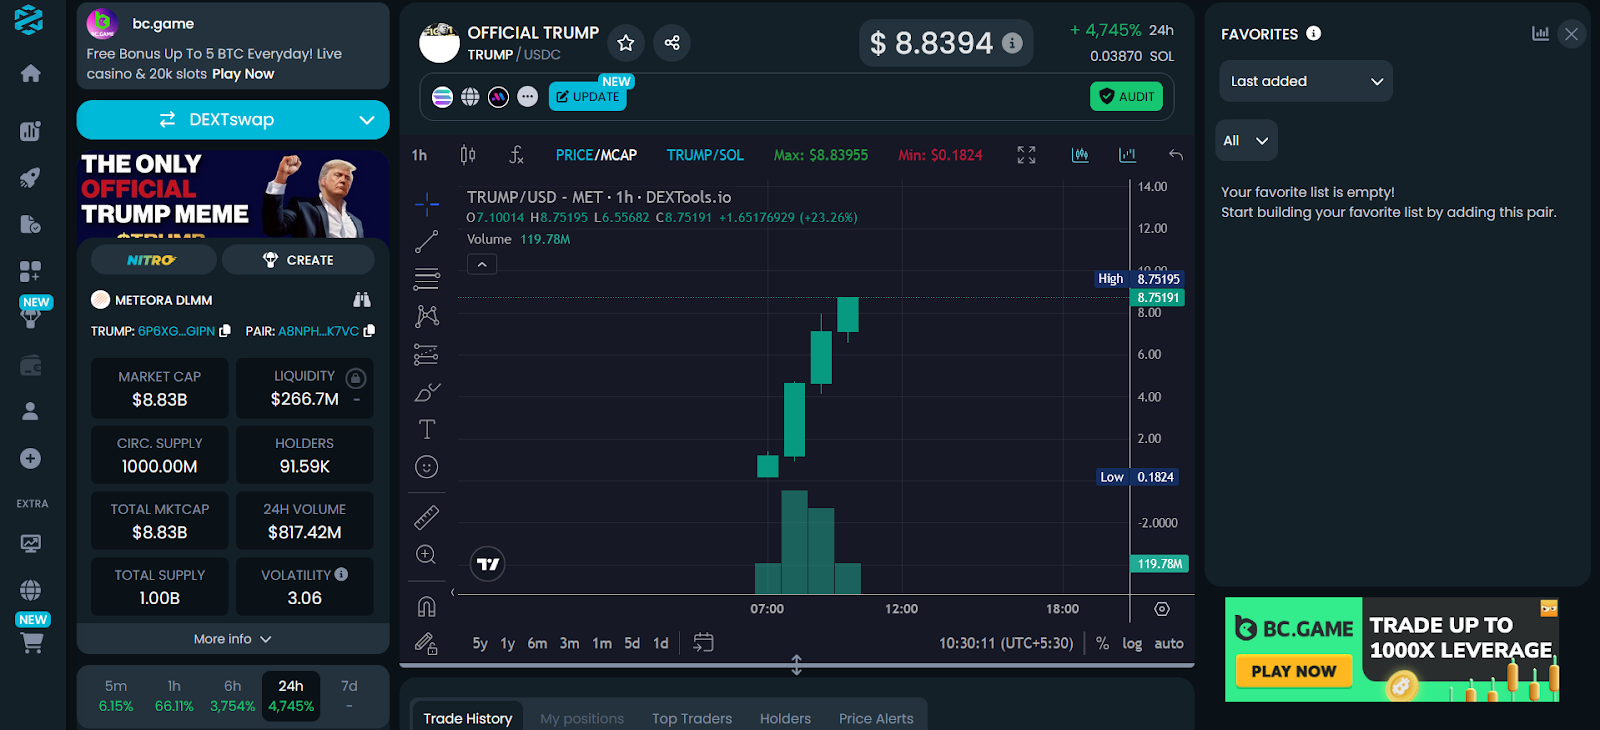Select the text annotation tool
Image resolution: width=1600 pixels, height=730 pixels.
(x=427, y=430)
